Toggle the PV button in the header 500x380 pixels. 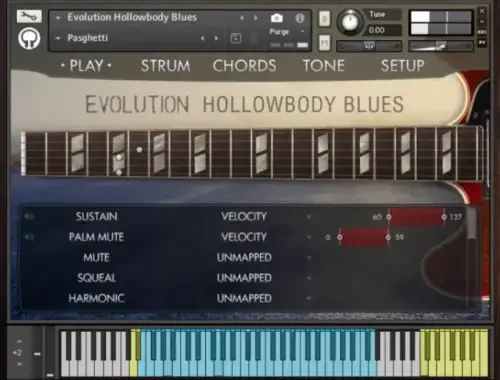coord(482,42)
